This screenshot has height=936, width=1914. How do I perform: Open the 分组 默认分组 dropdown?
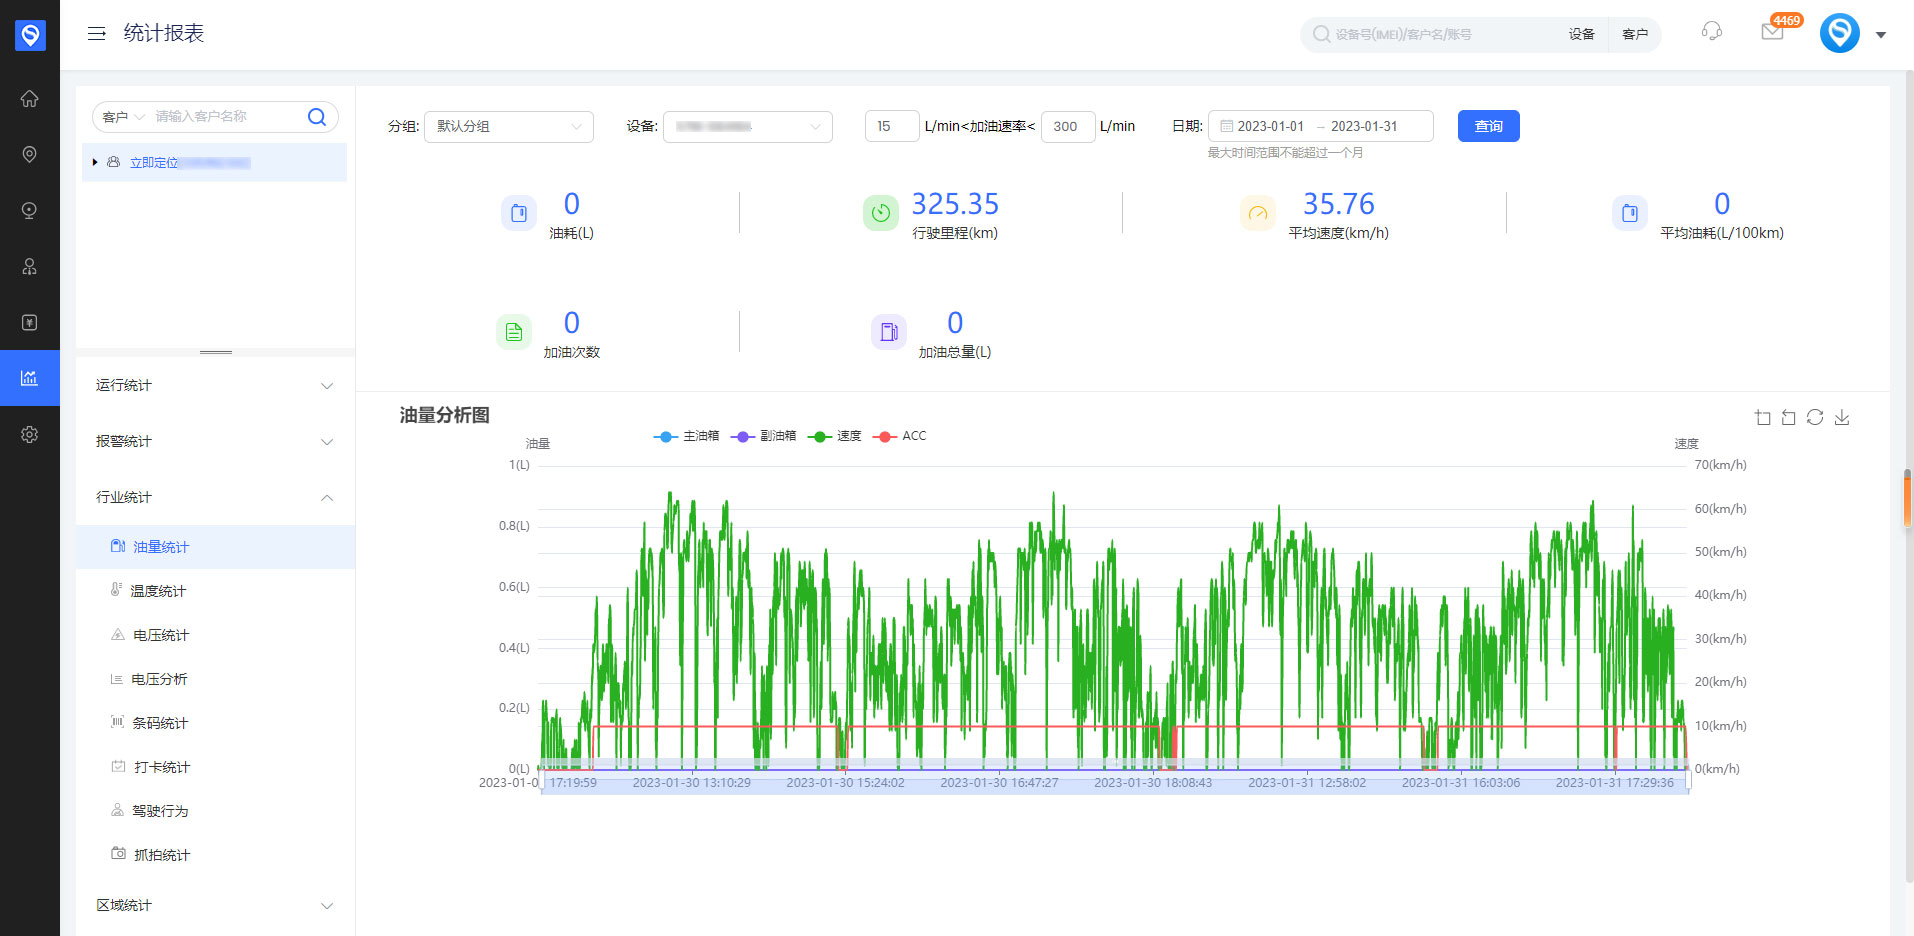(x=509, y=127)
